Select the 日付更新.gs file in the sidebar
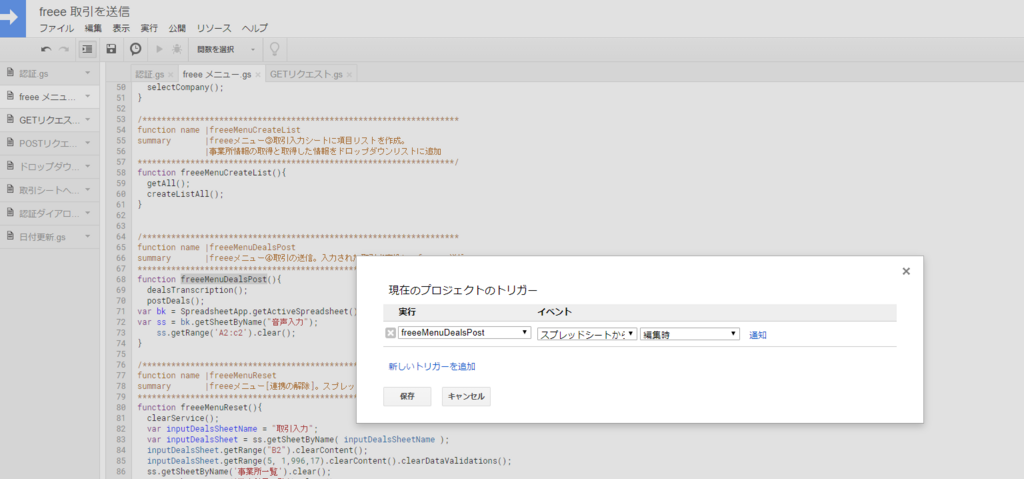The image size is (1024, 479). (49, 237)
